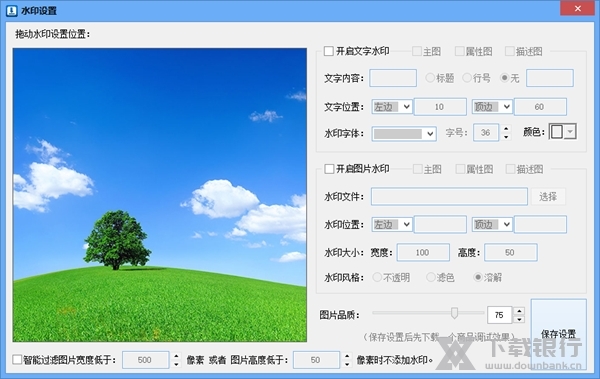Increase 图片品质 with the up arrow
Screen dimensions: 600x379
[x=519, y=311]
